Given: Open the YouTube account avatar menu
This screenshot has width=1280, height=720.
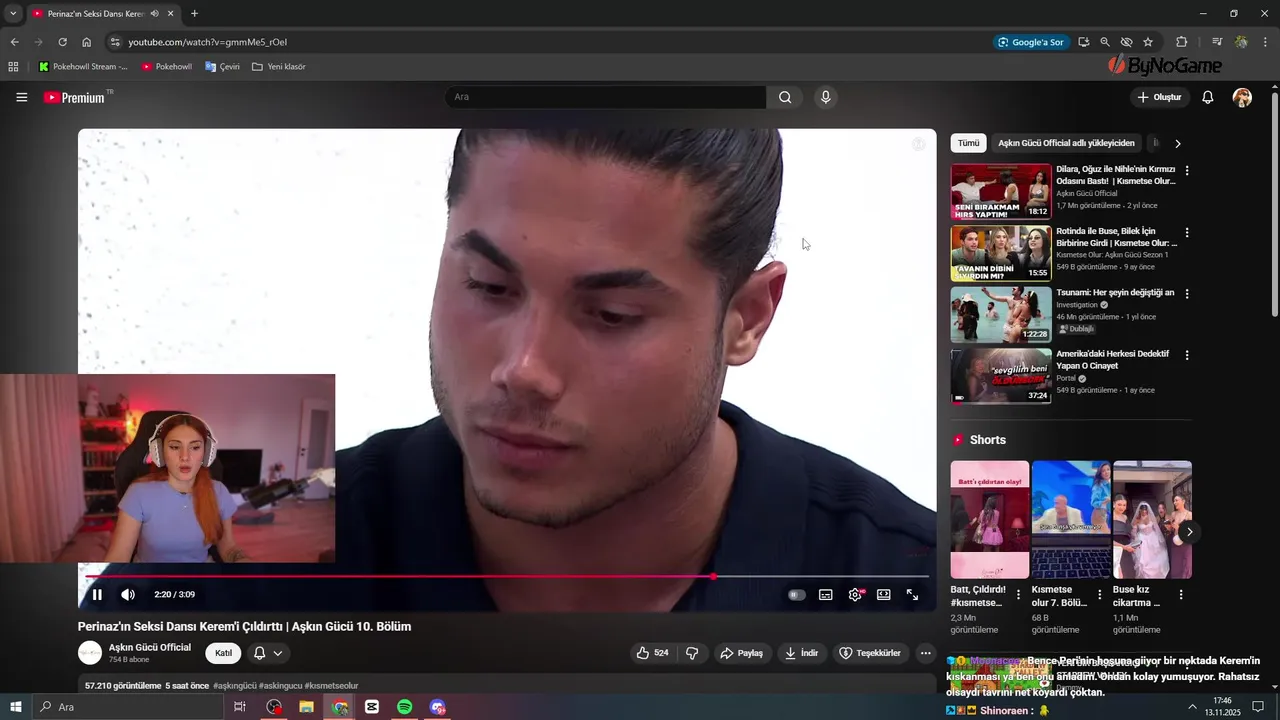Looking at the screenshot, I should 1242,97.
